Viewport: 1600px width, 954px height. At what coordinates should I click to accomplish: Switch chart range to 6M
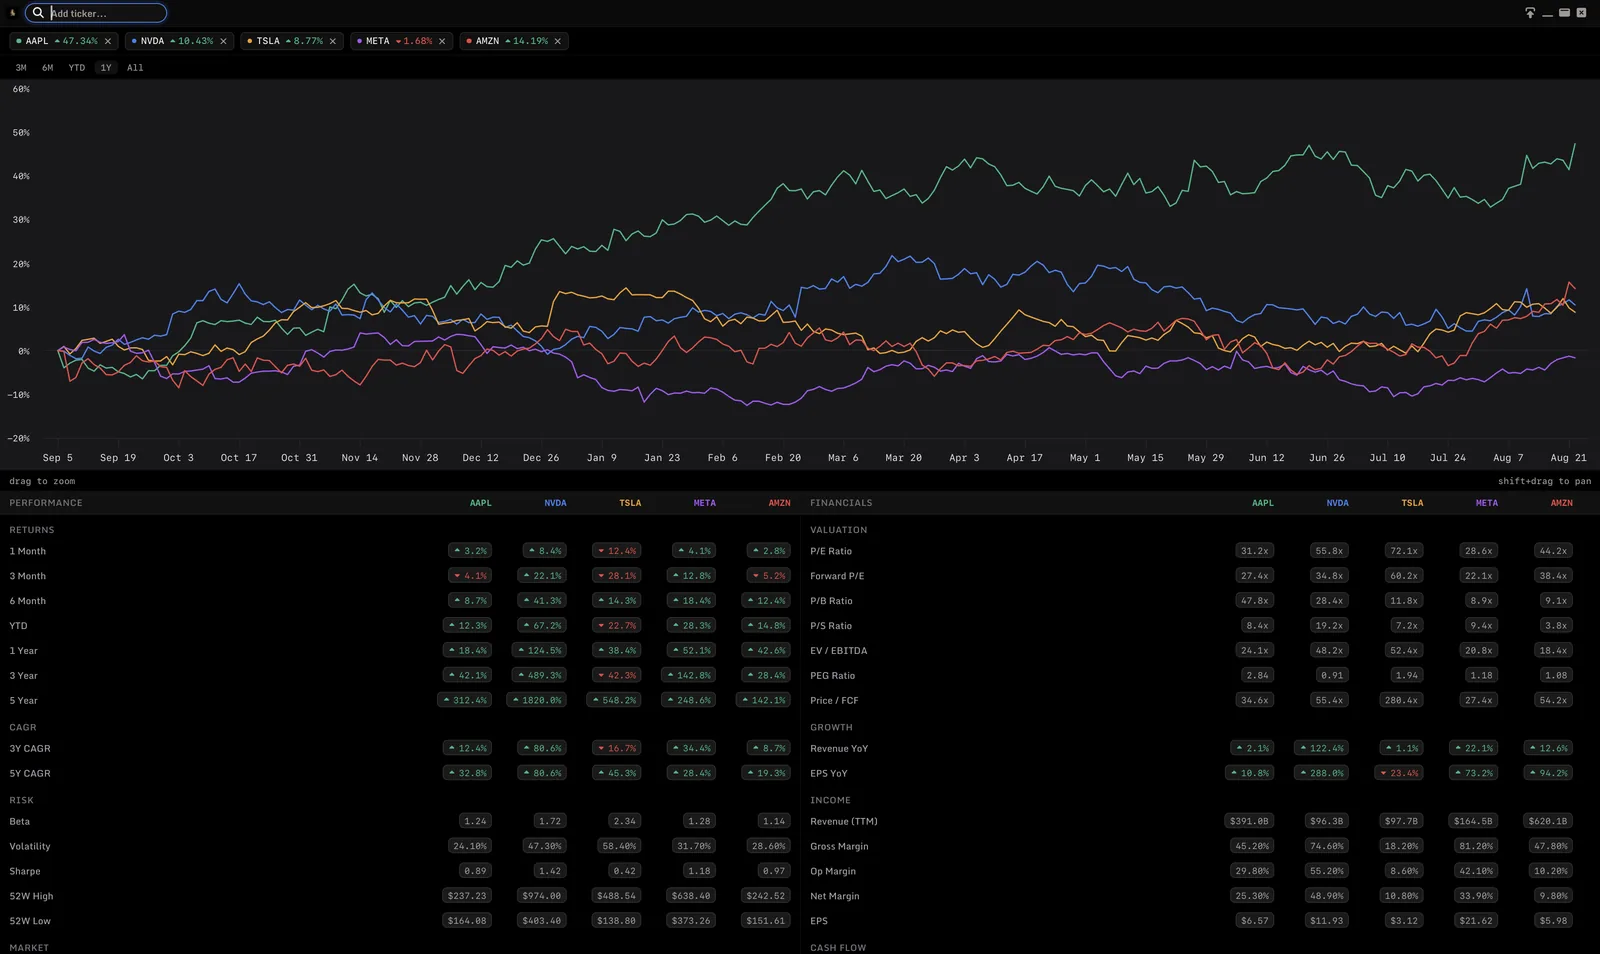tap(47, 68)
